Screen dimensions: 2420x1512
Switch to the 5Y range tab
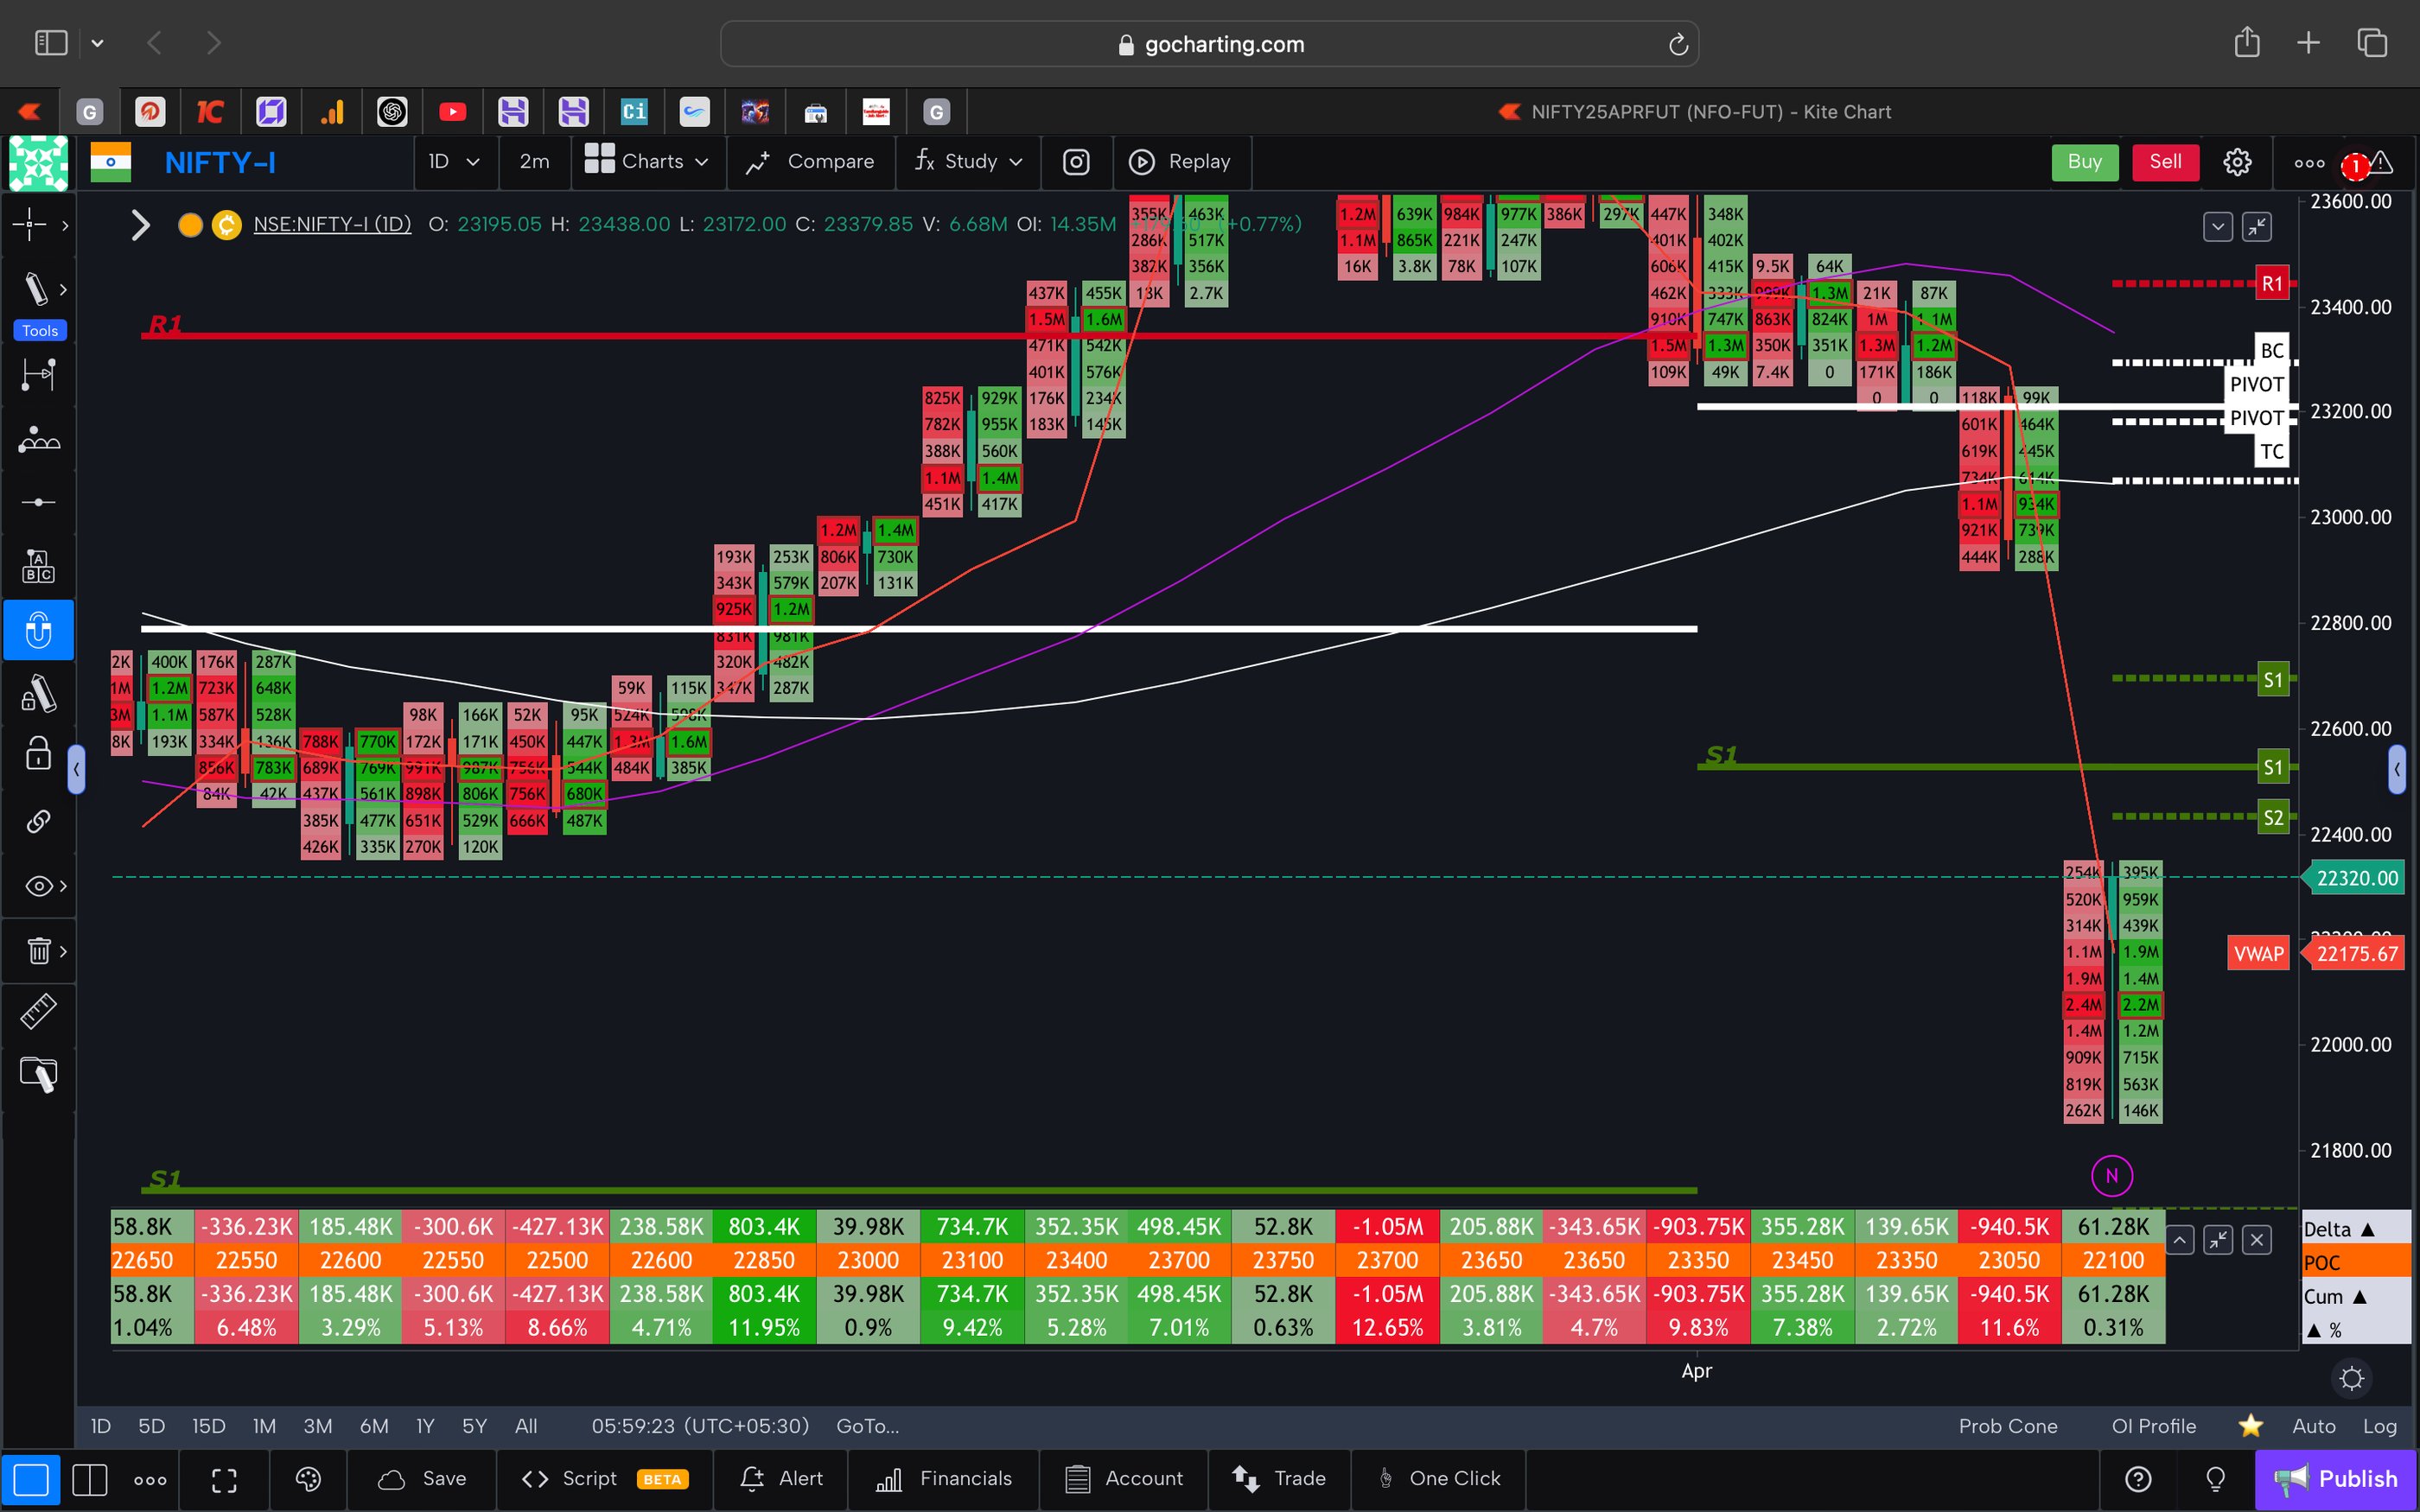click(x=474, y=1426)
